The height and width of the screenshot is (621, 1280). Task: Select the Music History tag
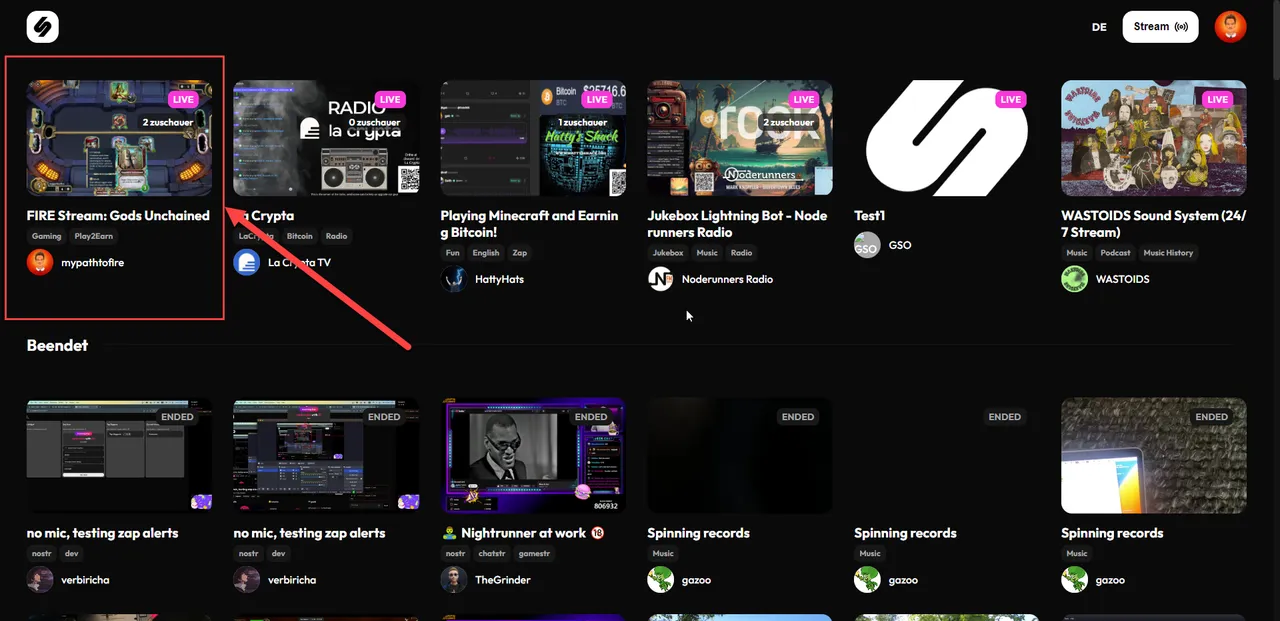tap(1168, 253)
